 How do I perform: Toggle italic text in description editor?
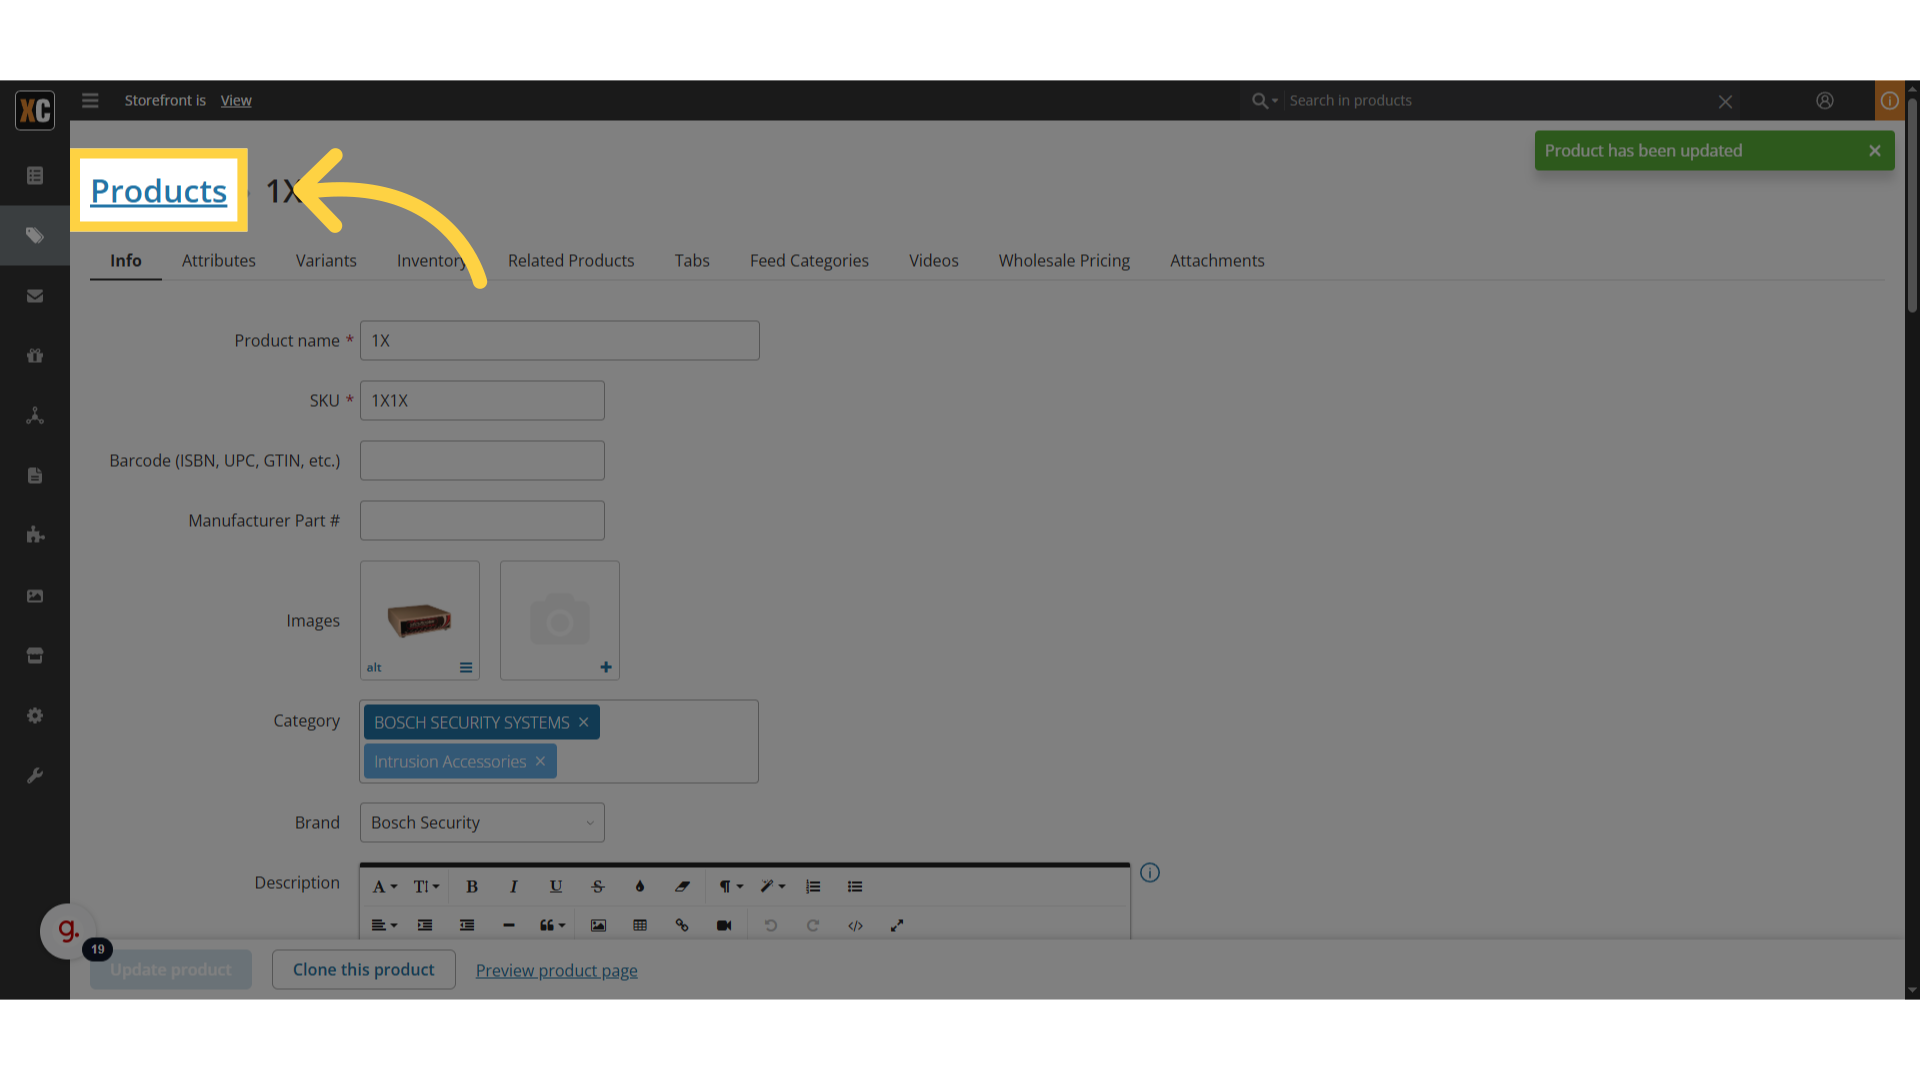tap(514, 886)
